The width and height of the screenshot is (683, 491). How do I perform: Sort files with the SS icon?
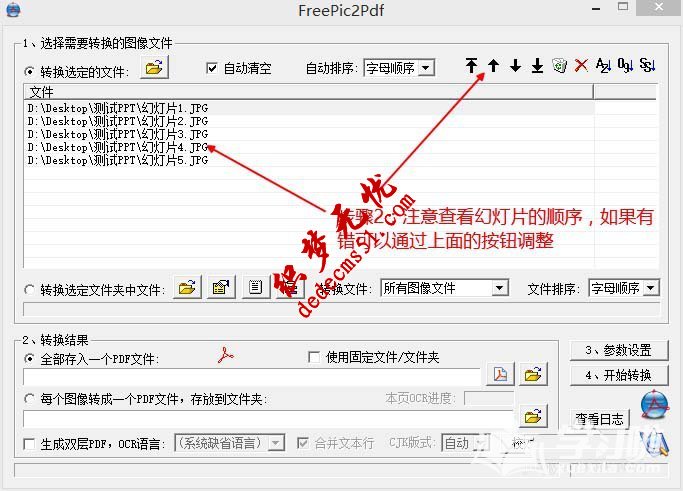tap(648, 65)
